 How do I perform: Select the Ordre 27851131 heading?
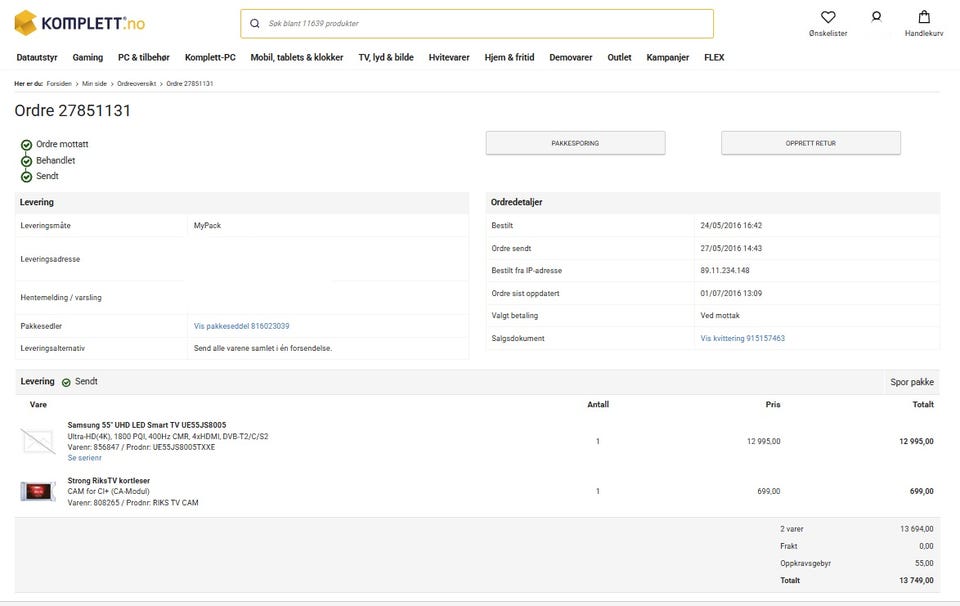click(x=72, y=111)
